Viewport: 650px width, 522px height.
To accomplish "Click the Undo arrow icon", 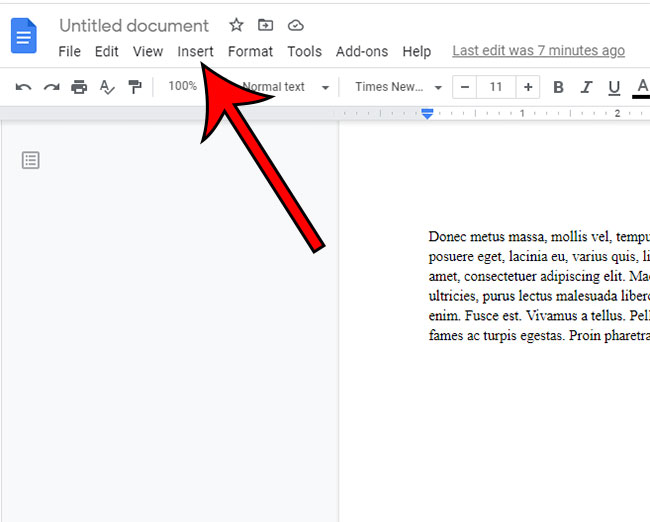I will [x=23, y=87].
